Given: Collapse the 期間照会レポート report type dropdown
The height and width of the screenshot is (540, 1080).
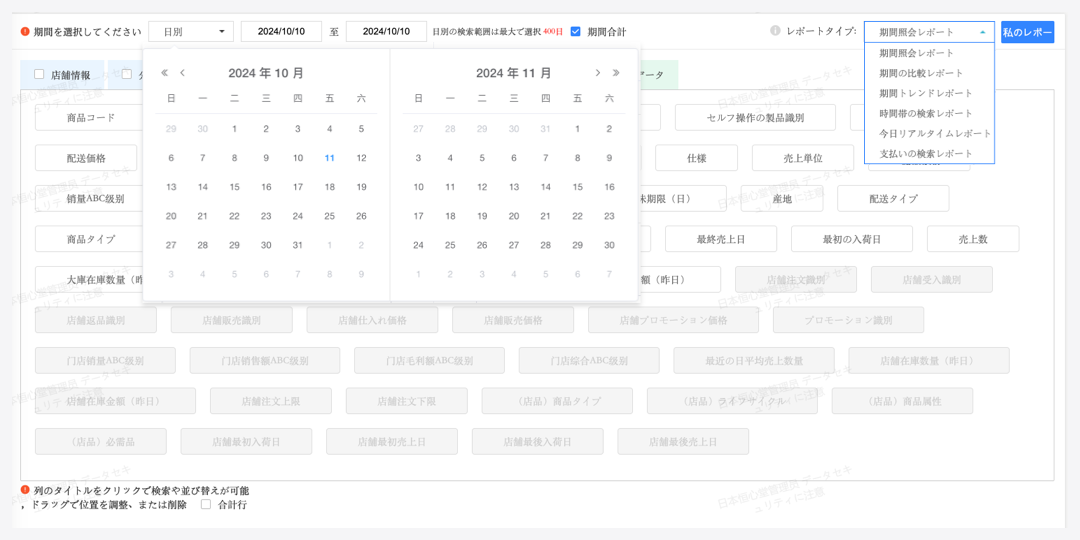Looking at the screenshot, I should coord(929,32).
